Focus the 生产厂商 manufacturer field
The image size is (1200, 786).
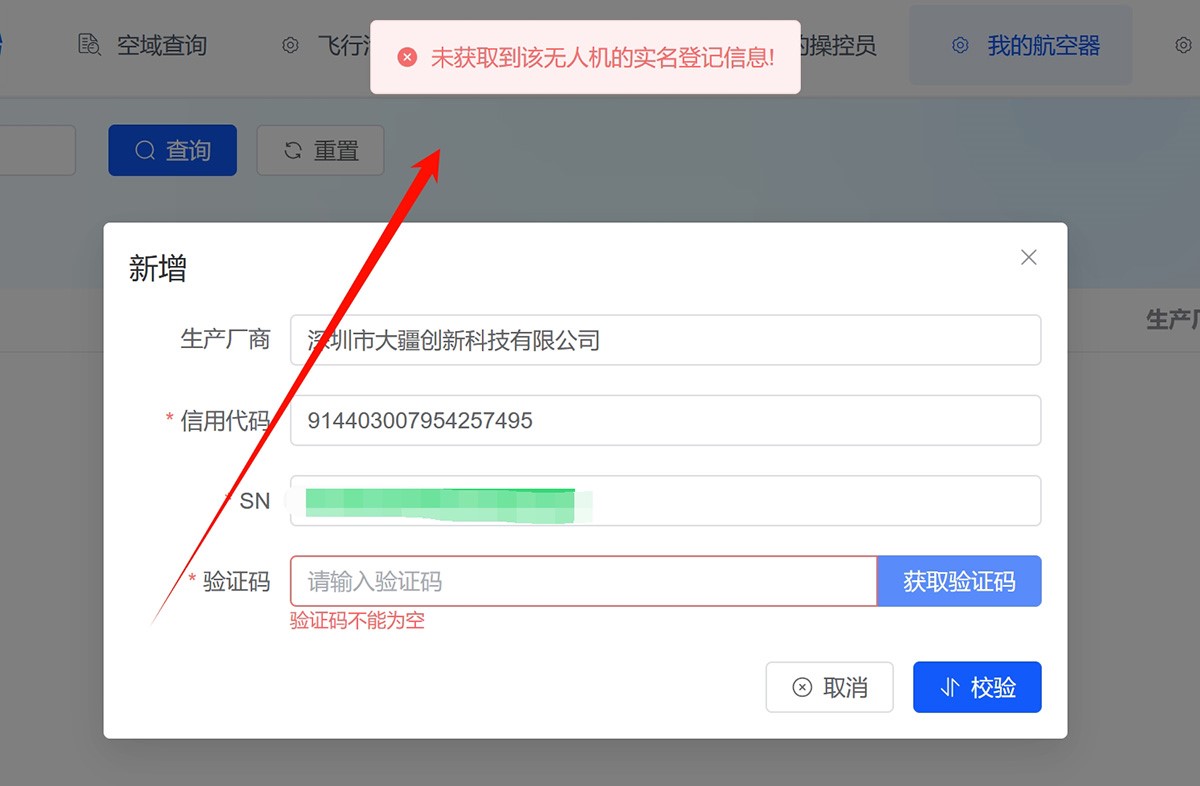point(665,340)
